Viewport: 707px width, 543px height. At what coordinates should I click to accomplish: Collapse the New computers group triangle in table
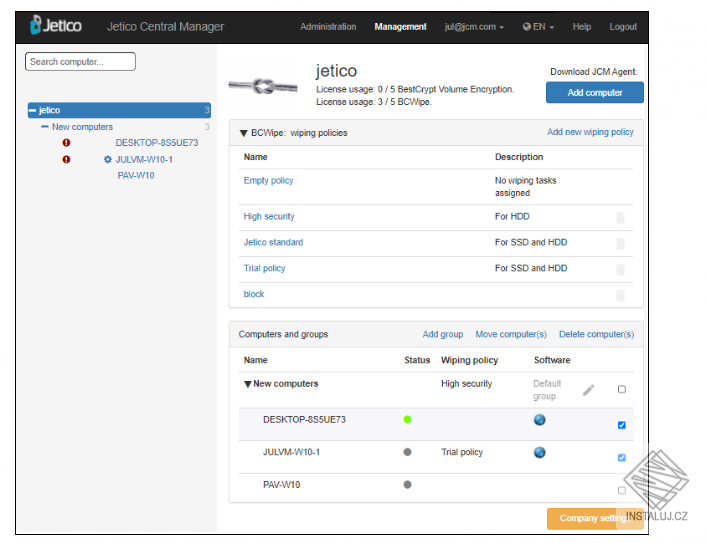click(x=248, y=384)
